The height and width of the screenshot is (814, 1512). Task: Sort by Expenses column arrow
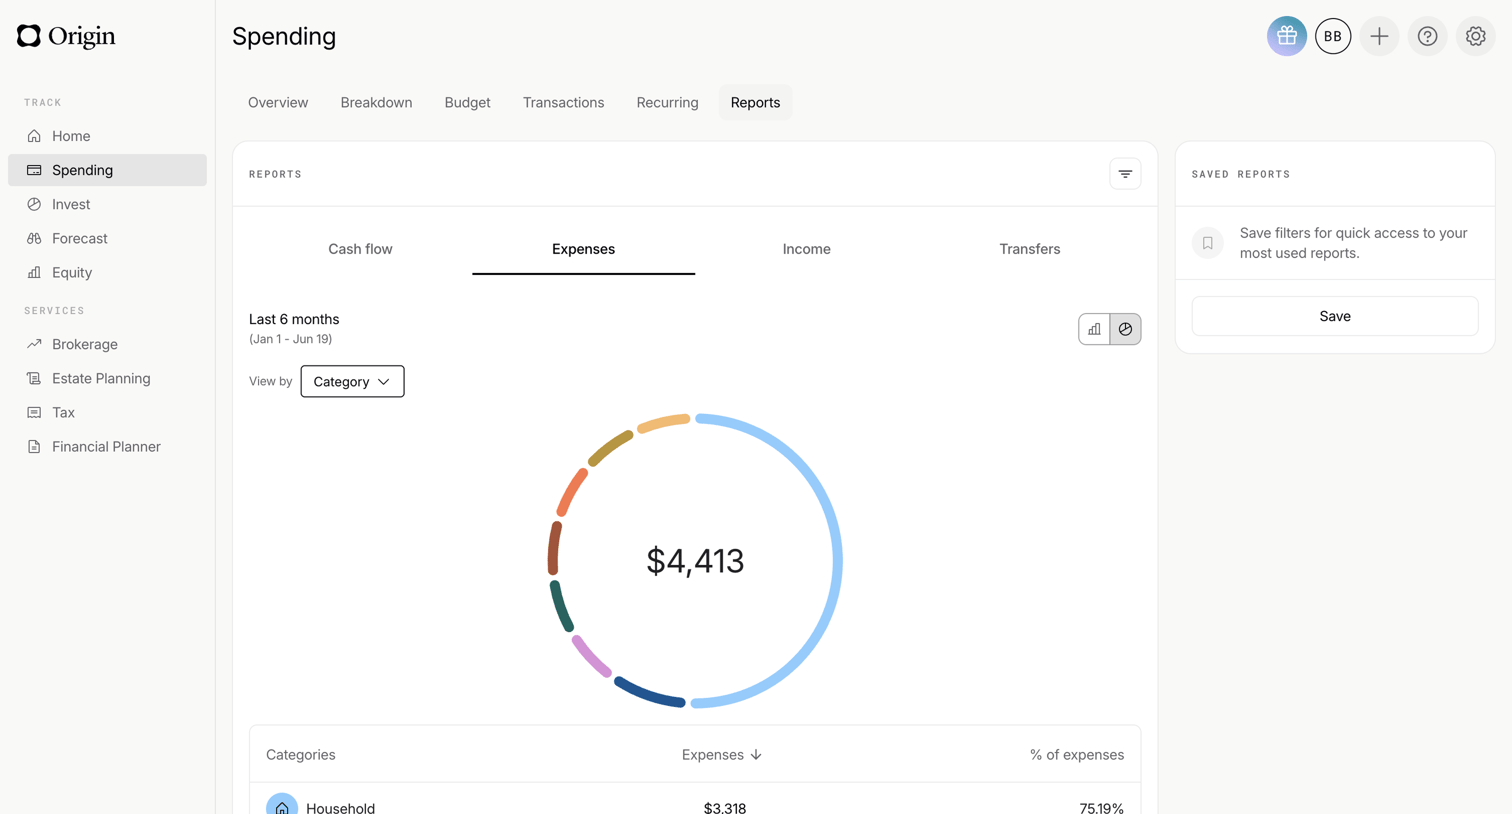click(x=756, y=755)
